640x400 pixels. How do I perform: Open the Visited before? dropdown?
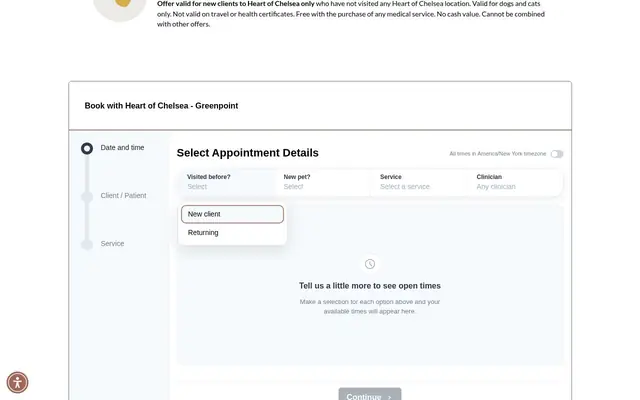point(227,182)
